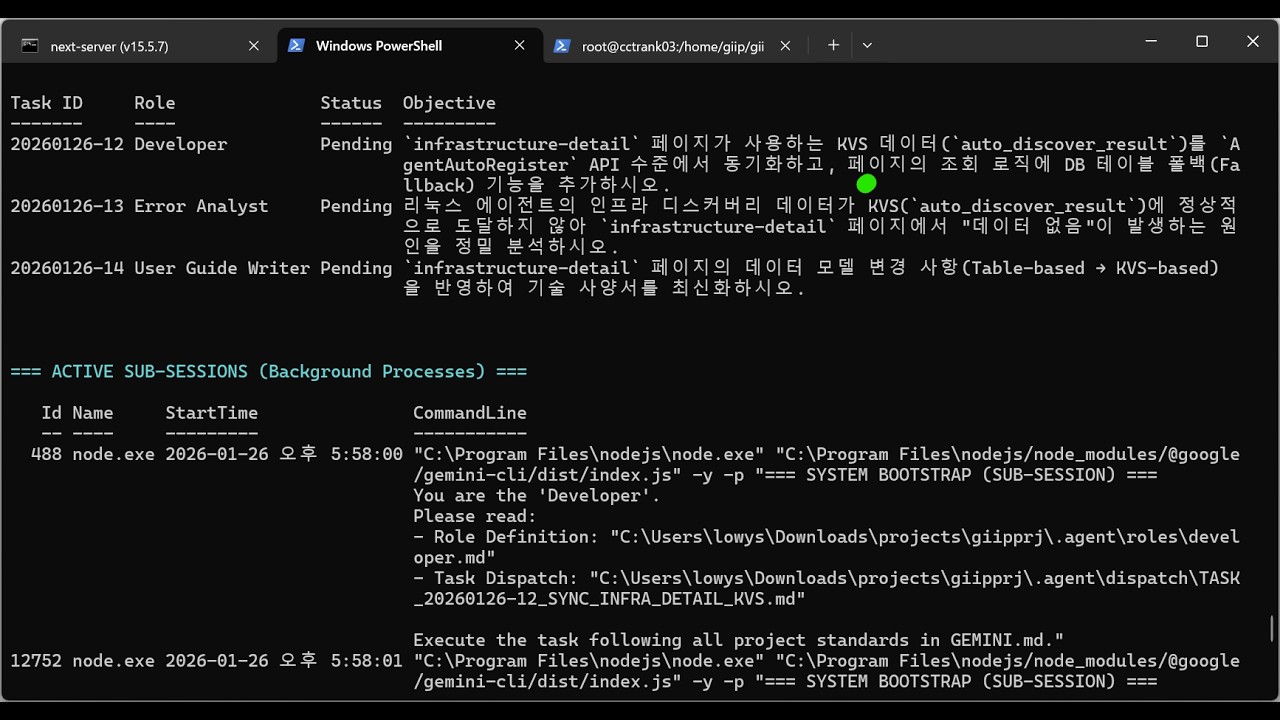Click task ID 20260126-12
The height and width of the screenshot is (720, 1280).
point(67,144)
